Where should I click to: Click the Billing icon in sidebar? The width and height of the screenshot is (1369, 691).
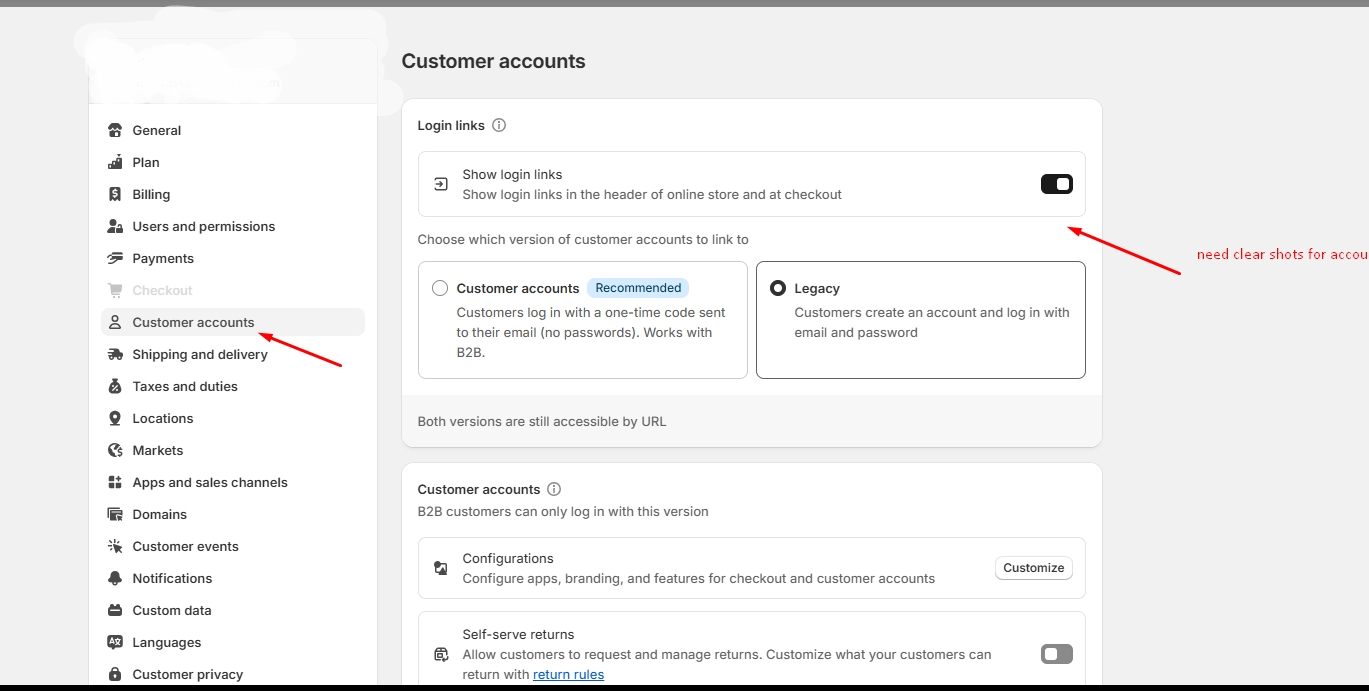click(115, 194)
